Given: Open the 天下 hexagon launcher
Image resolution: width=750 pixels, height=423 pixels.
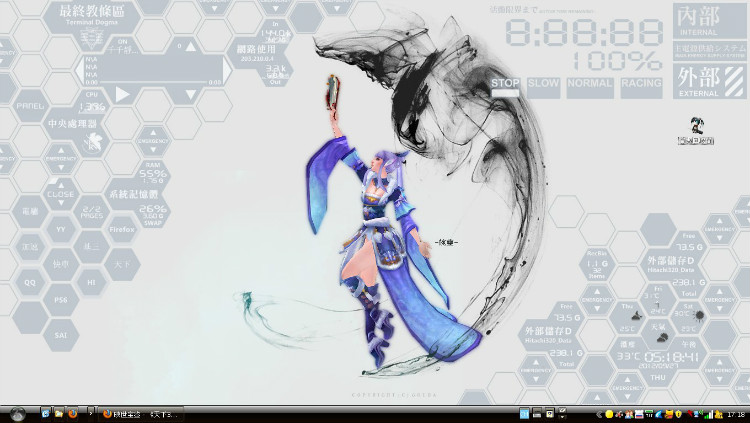Looking at the screenshot, I should click(x=122, y=264).
